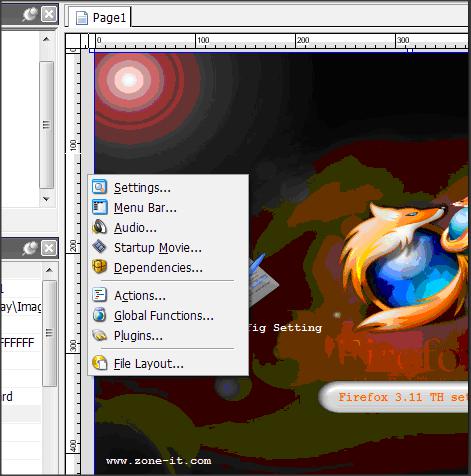The width and height of the screenshot is (471, 476).
Task: Close the lower docked panel
Action: 49,248
